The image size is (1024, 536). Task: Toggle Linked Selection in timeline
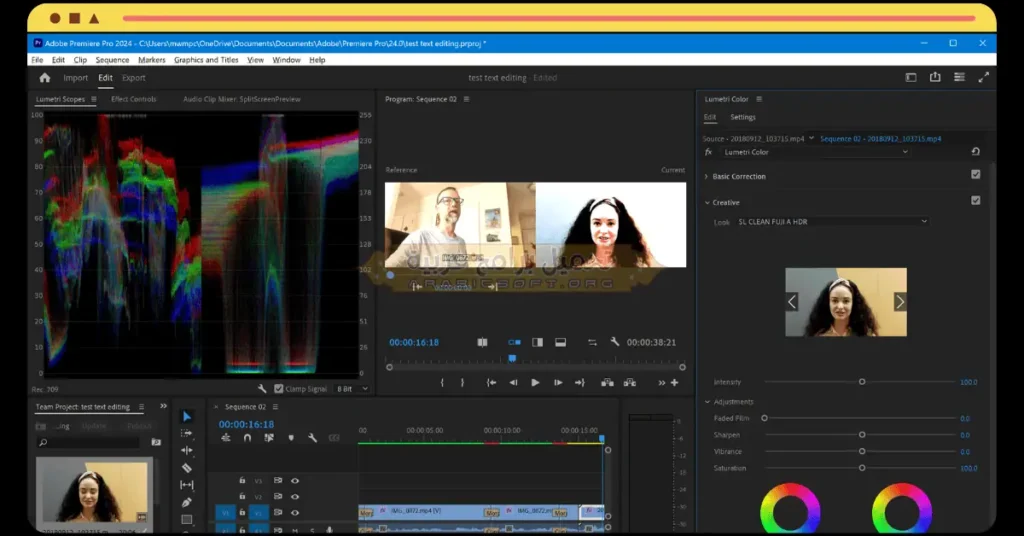click(x=268, y=438)
